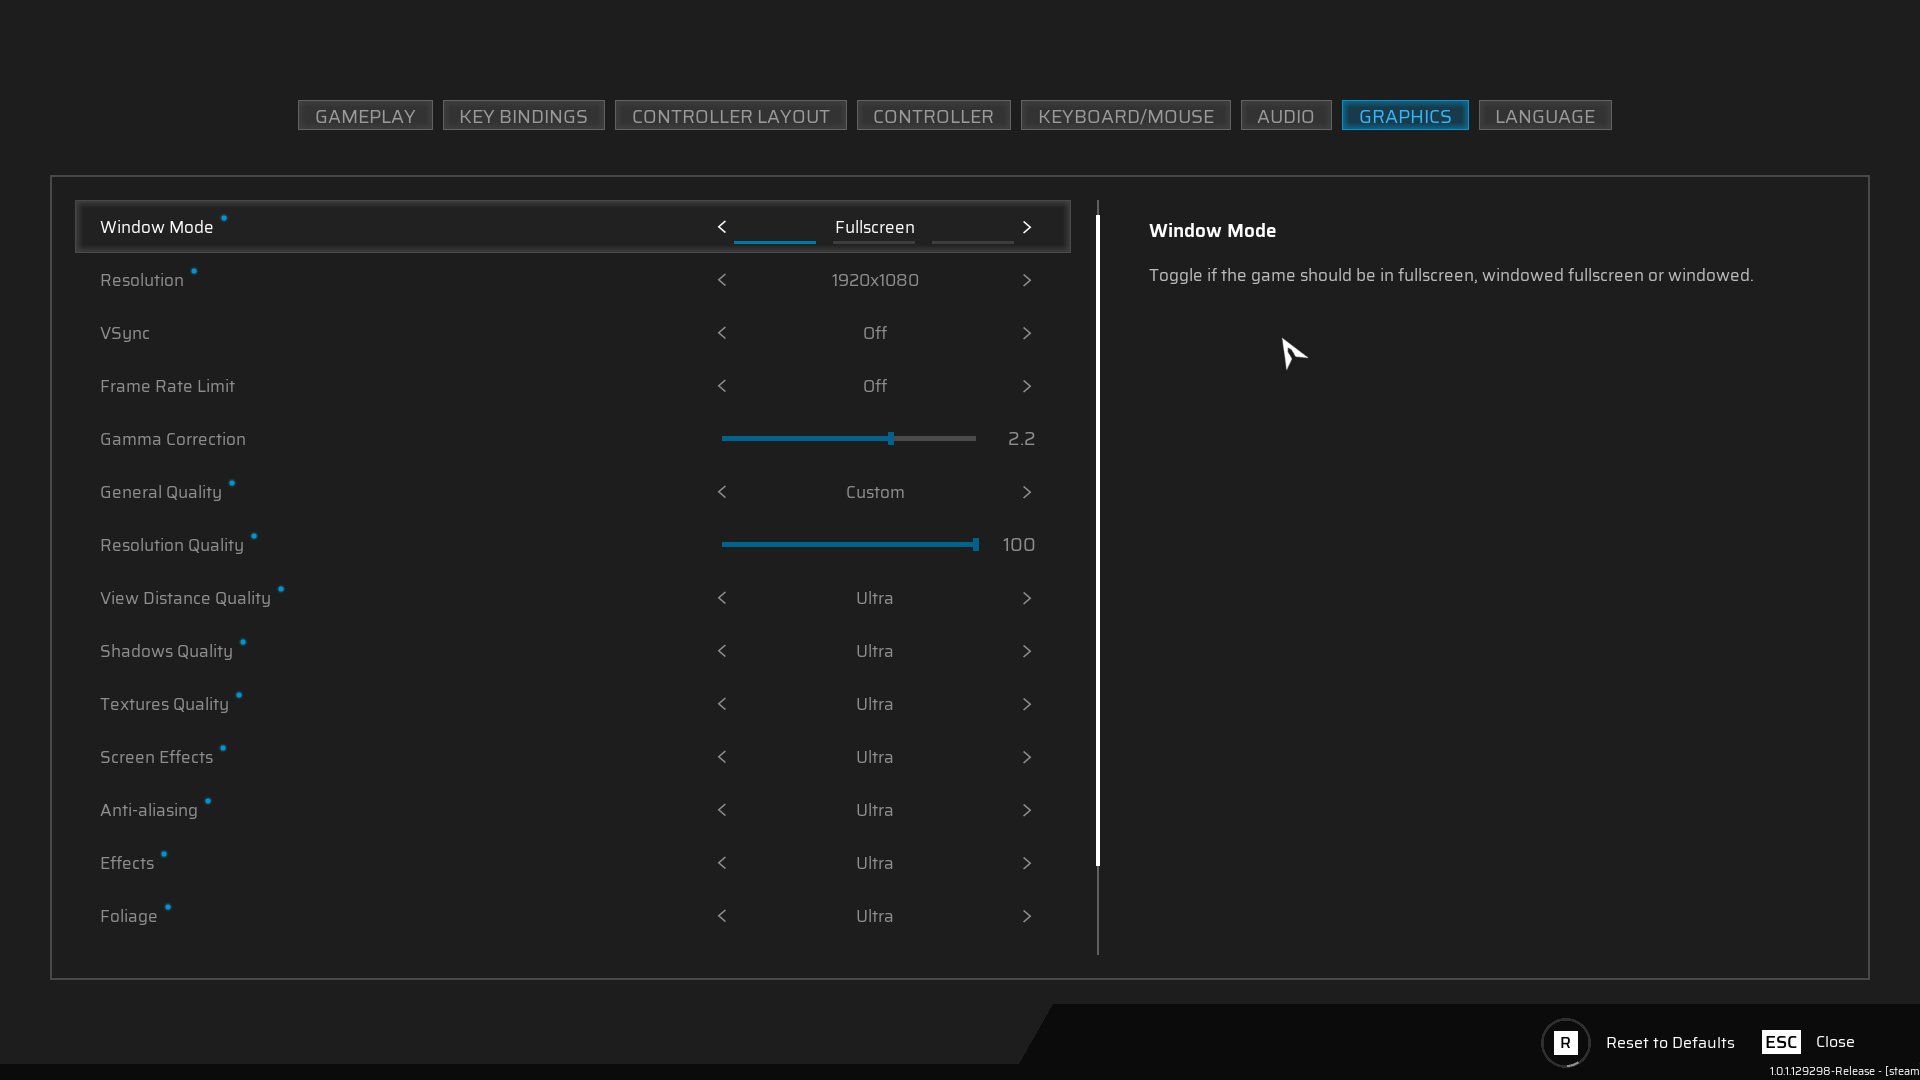Open the Language tab
The height and width of the screenshot is (1080, 1920).
point(1544,116)
